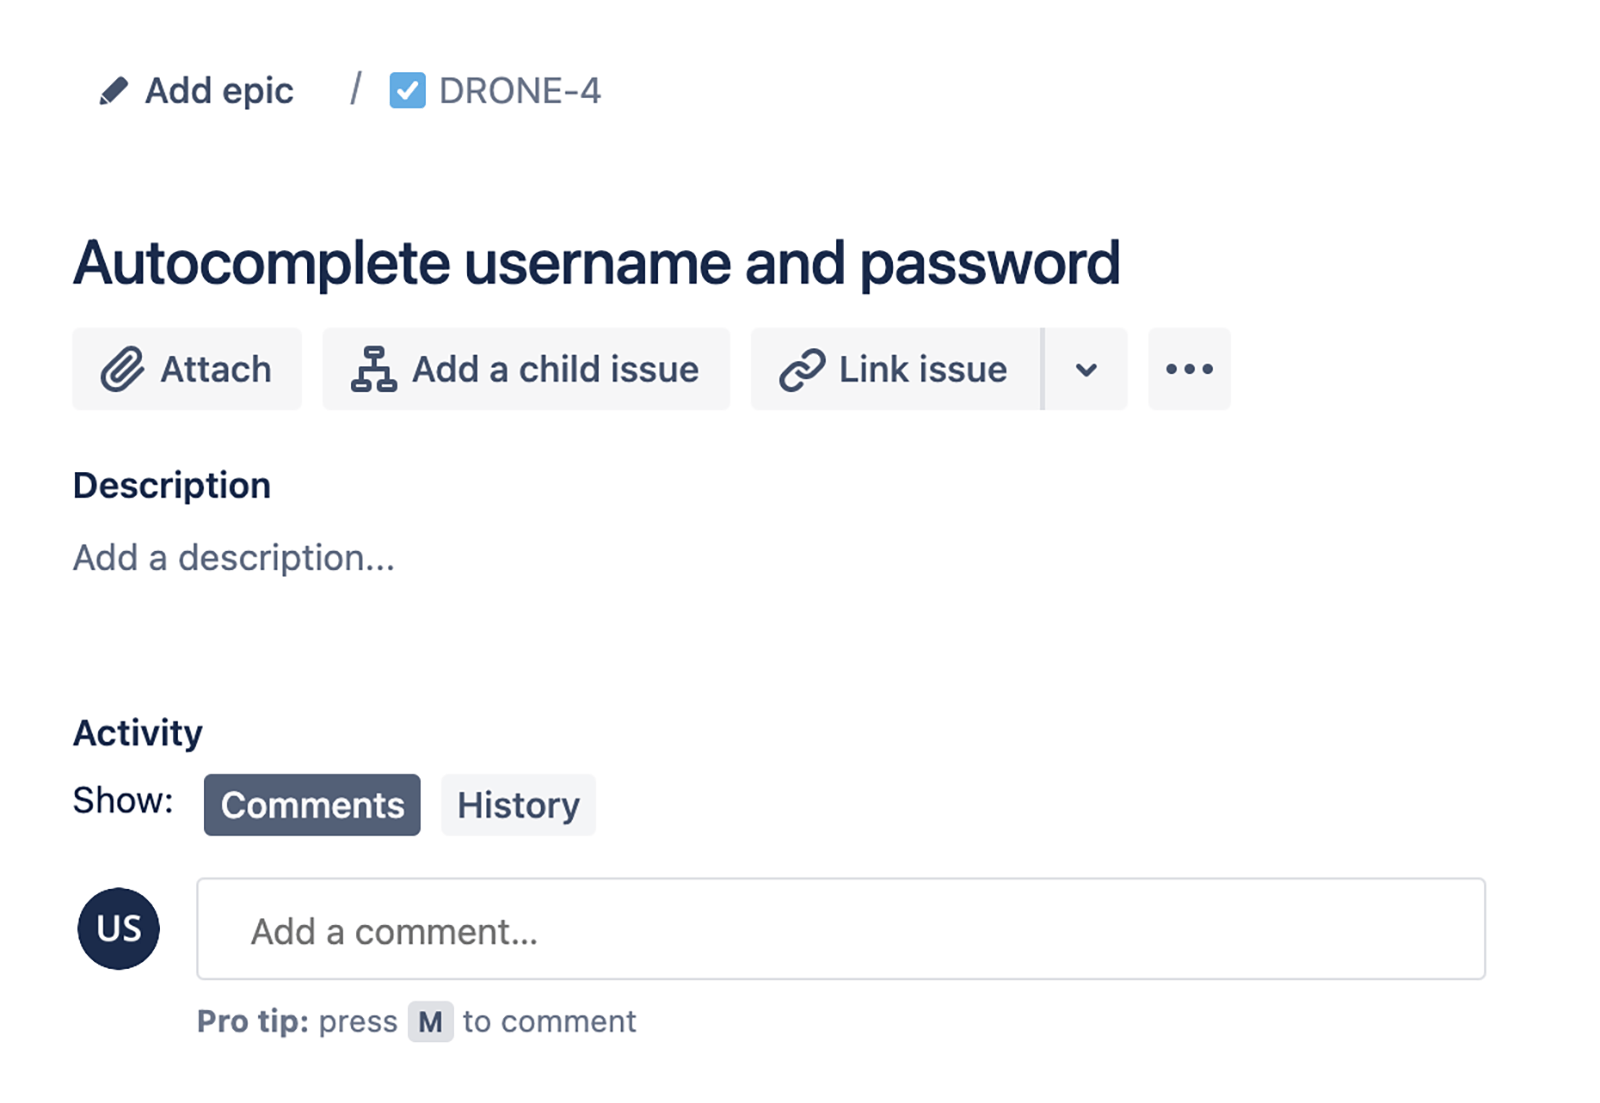The image size is (1600, 1103).
Task: Click the Add a child issue button
Action: [525, 368]
